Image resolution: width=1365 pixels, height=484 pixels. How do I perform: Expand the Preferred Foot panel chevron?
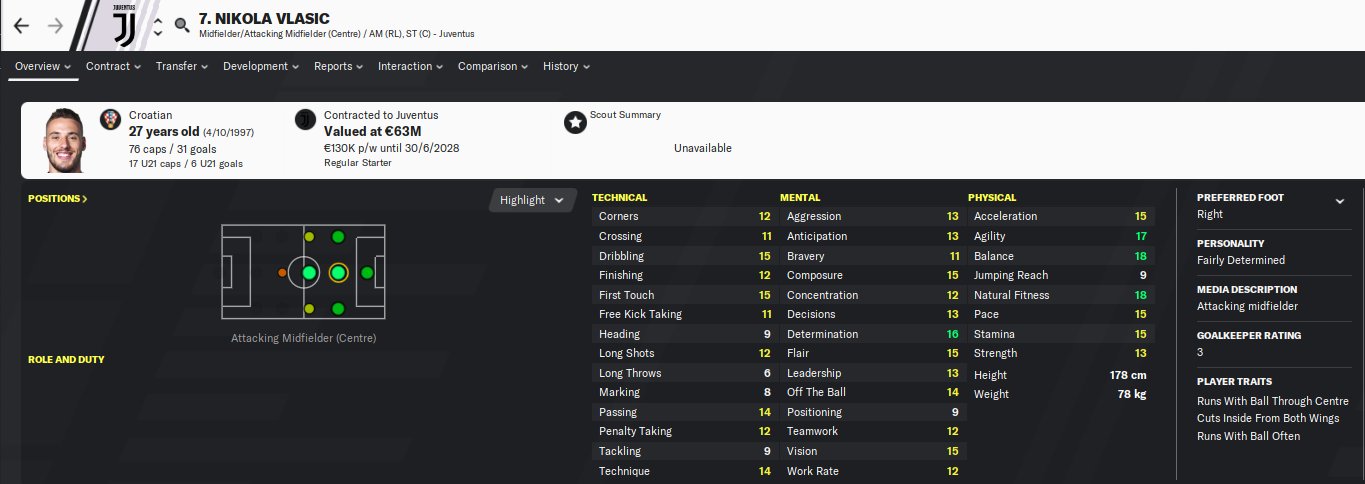[1340, 201]
